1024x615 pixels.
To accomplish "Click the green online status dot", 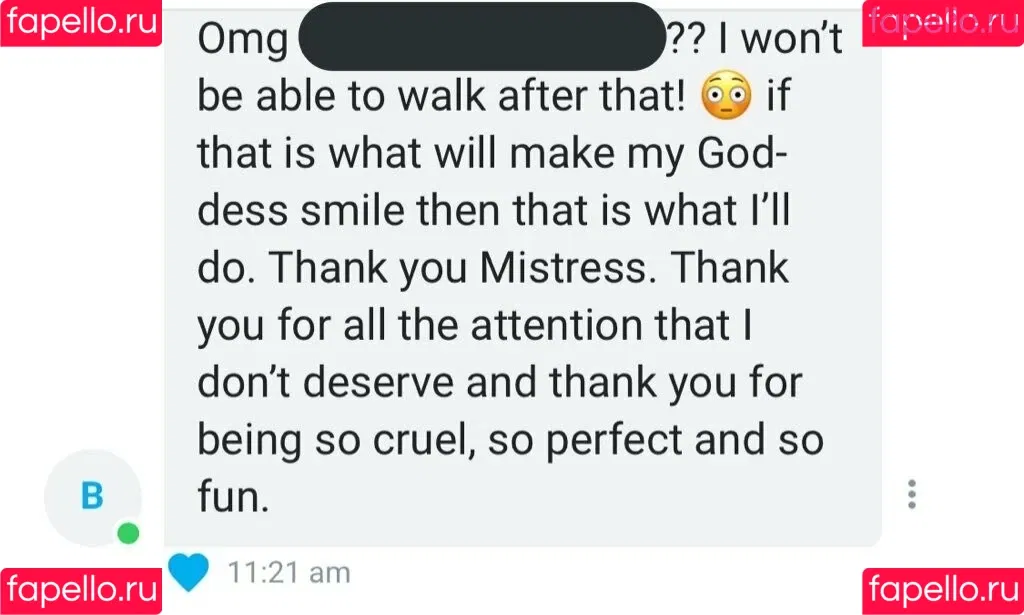I will (x=128, y=533).
